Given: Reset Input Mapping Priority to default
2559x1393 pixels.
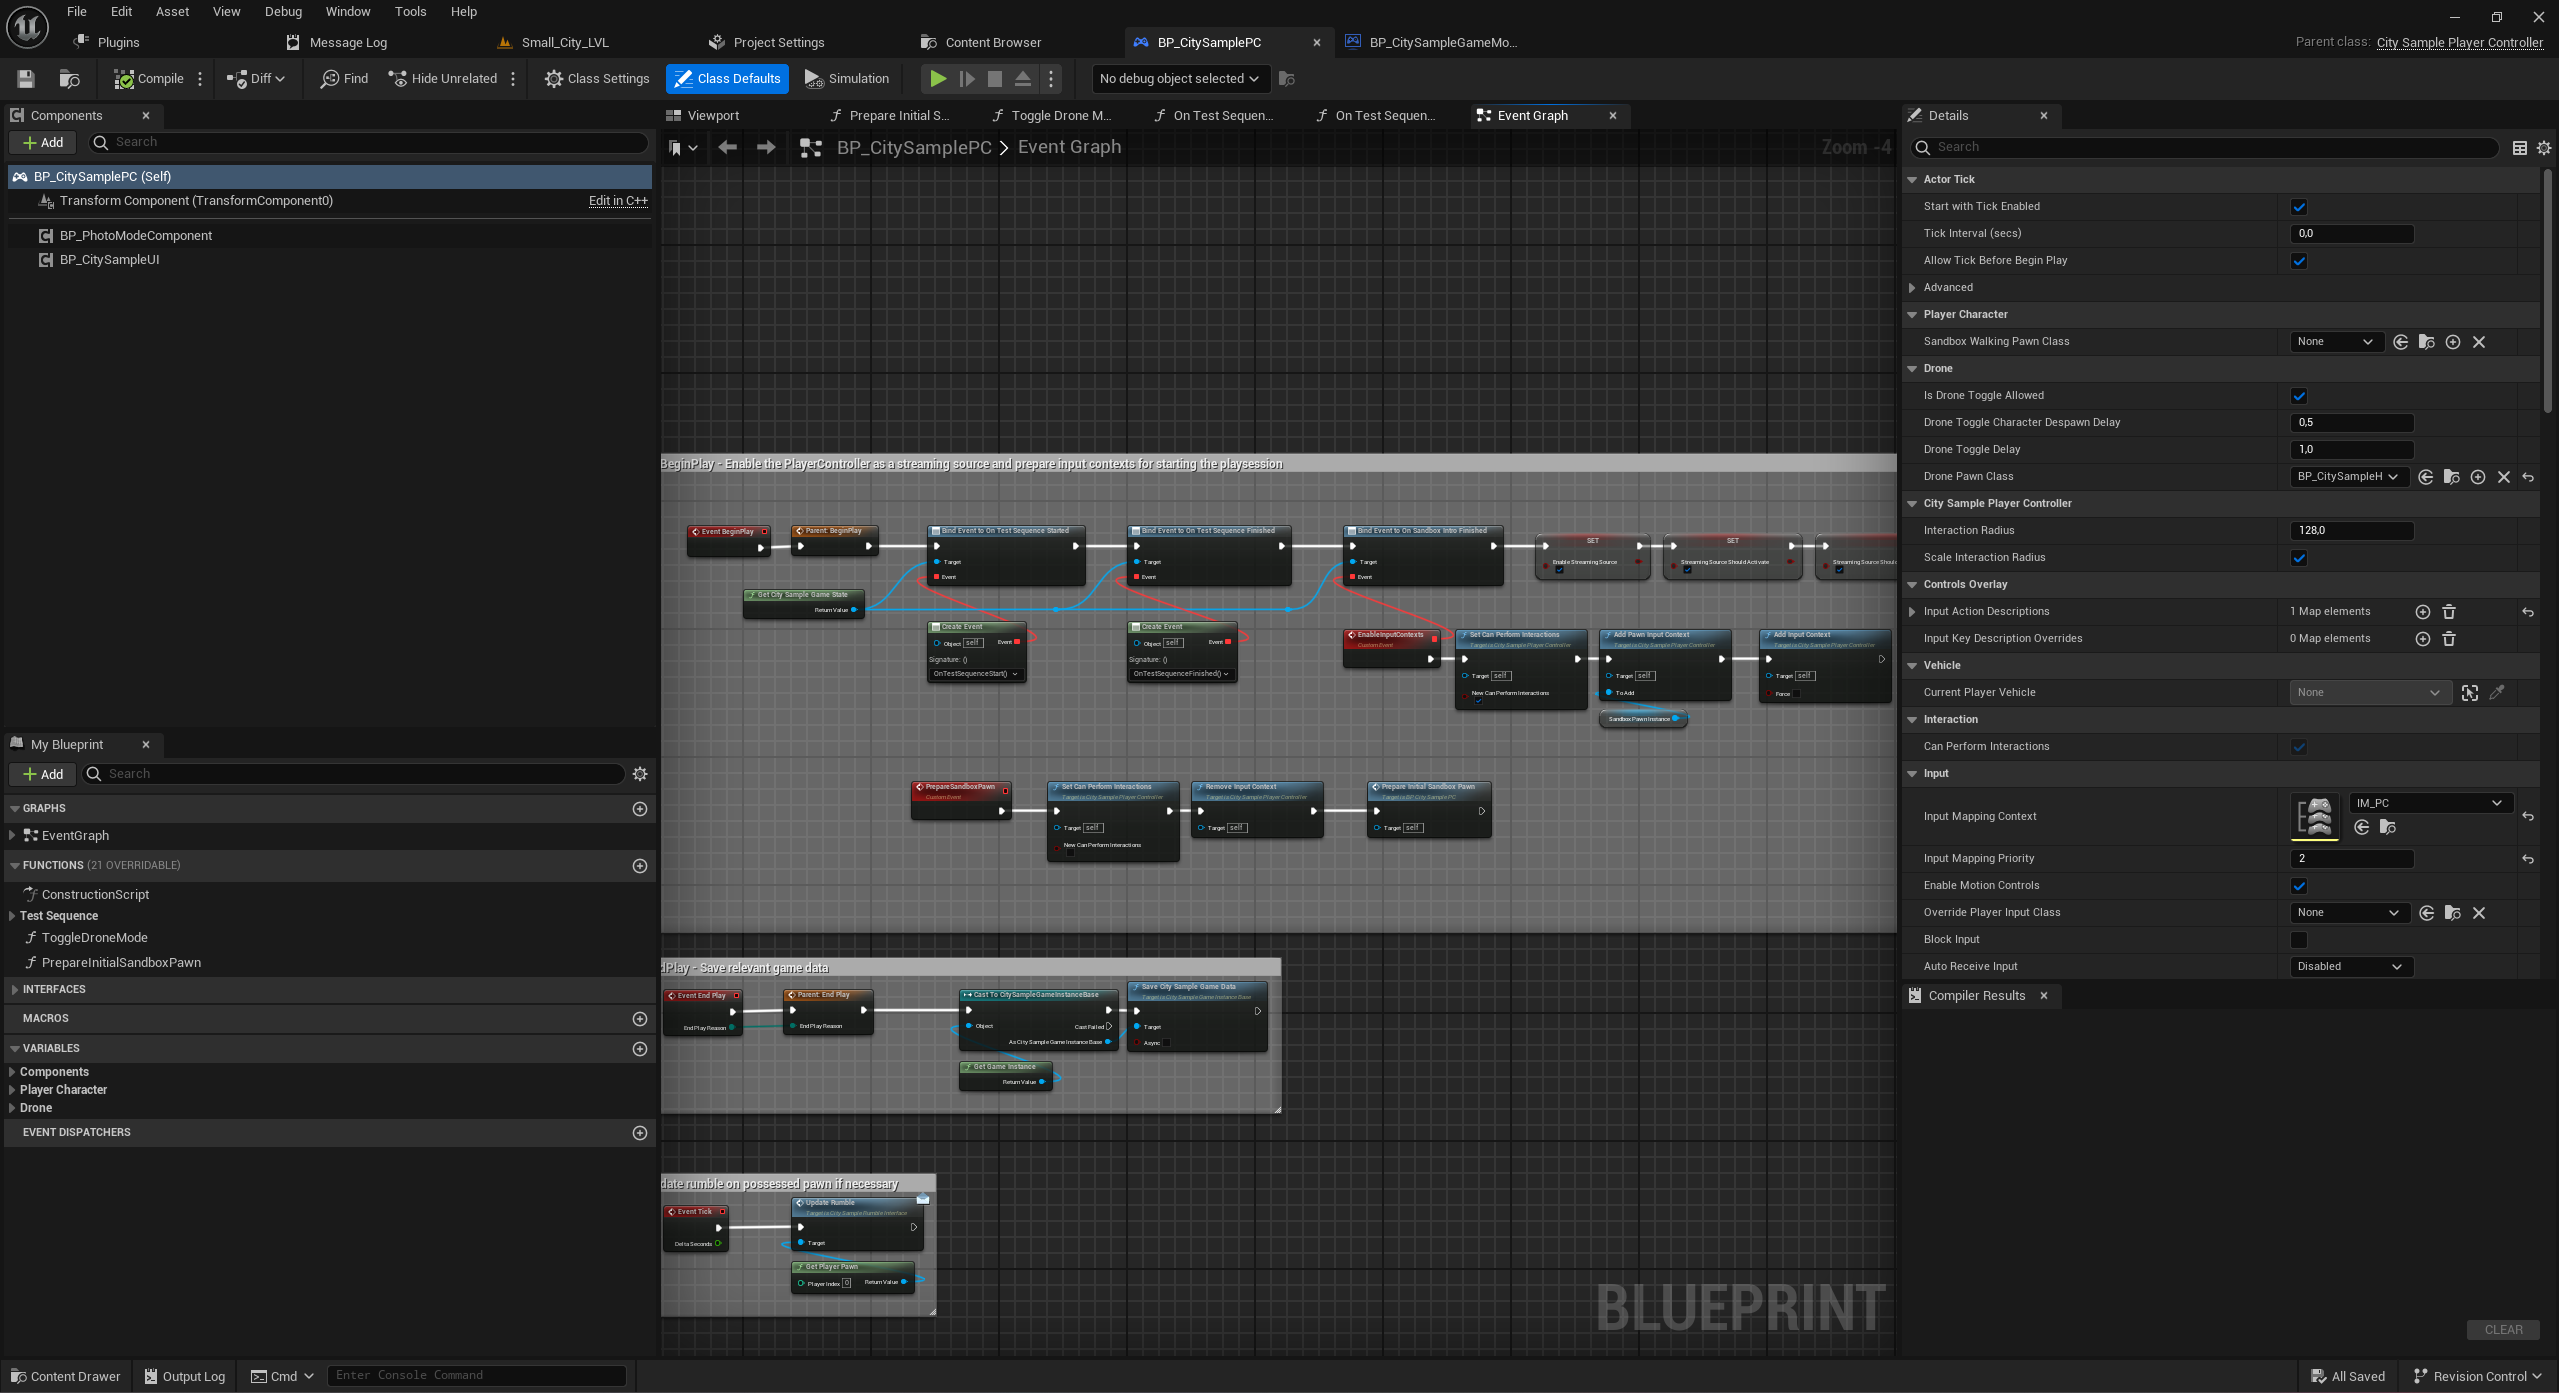Looking at the screenshot, I should click(2528, 859).
